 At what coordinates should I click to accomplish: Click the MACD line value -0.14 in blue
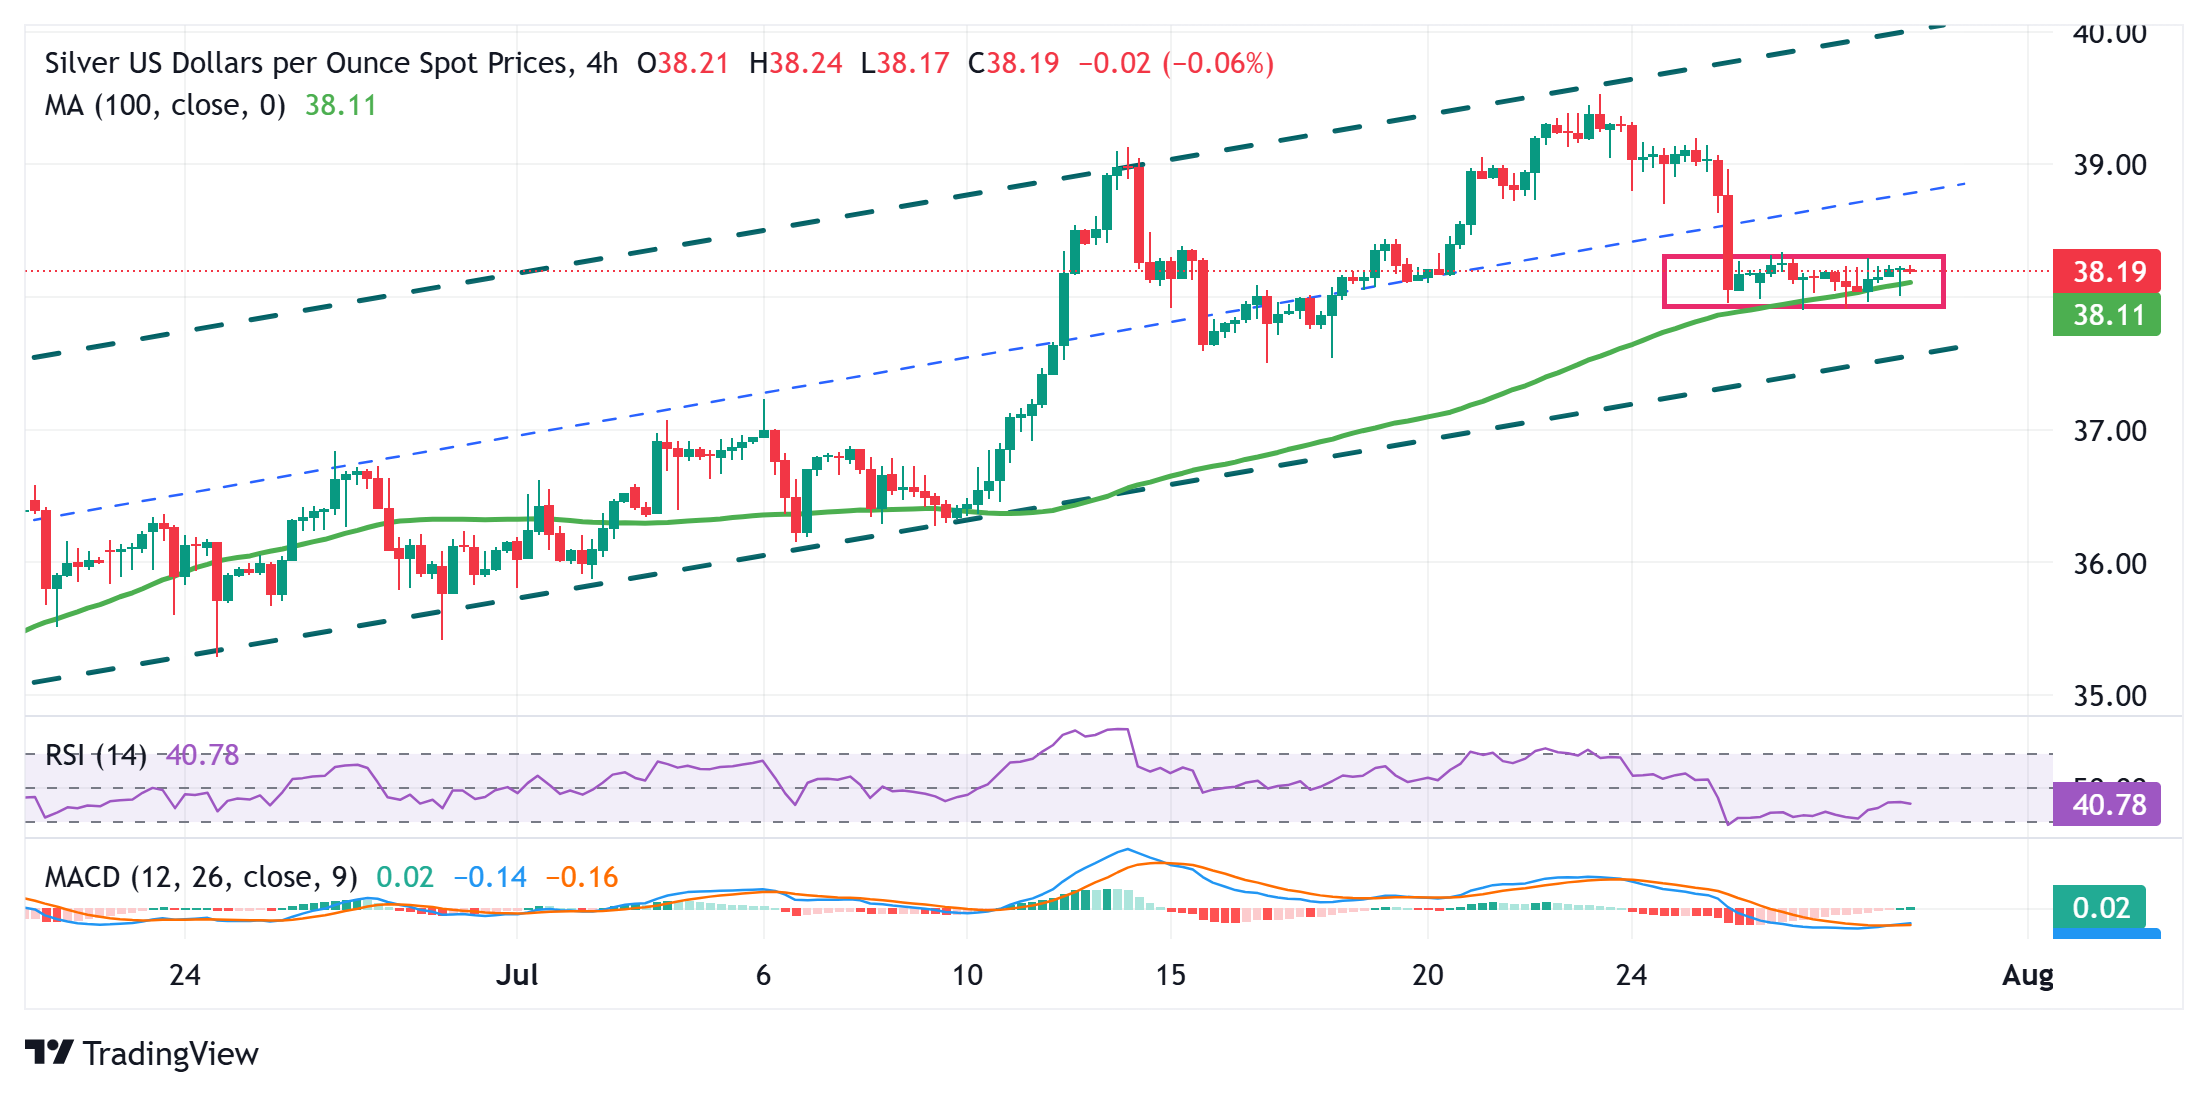(490, 877)
